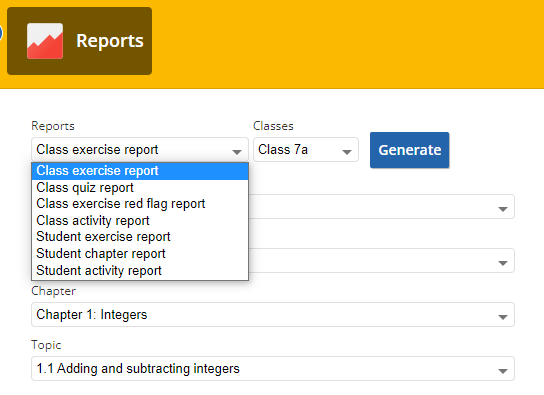Open the Reports header tab
Viewport: 544px width, 395px height.
tap(79, 41)
